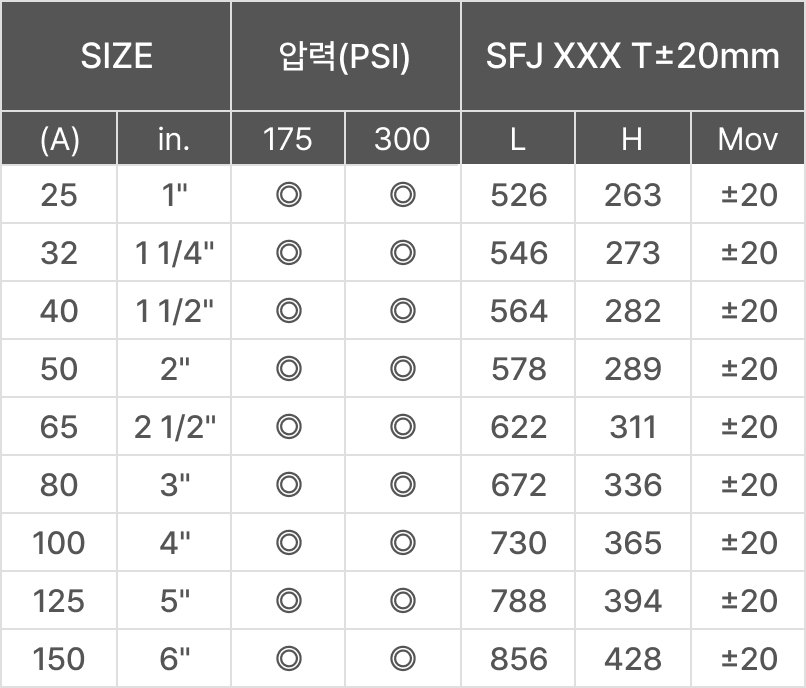Click the SIZE header cell
806x688 pixels.
click(116, 56)
